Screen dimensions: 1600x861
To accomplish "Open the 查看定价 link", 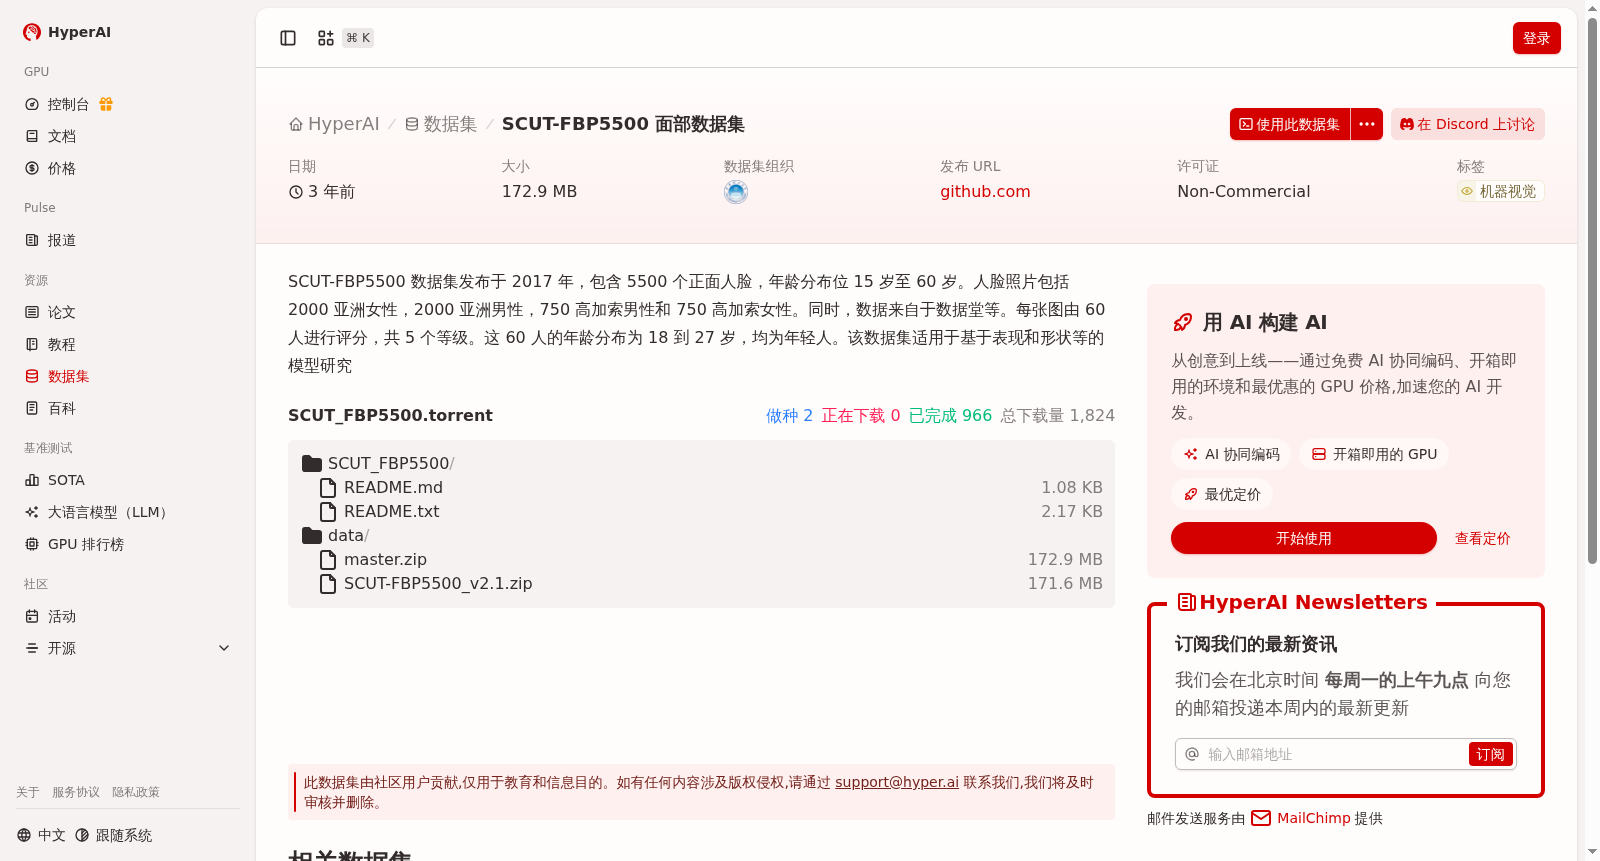I will (1483, 538).
